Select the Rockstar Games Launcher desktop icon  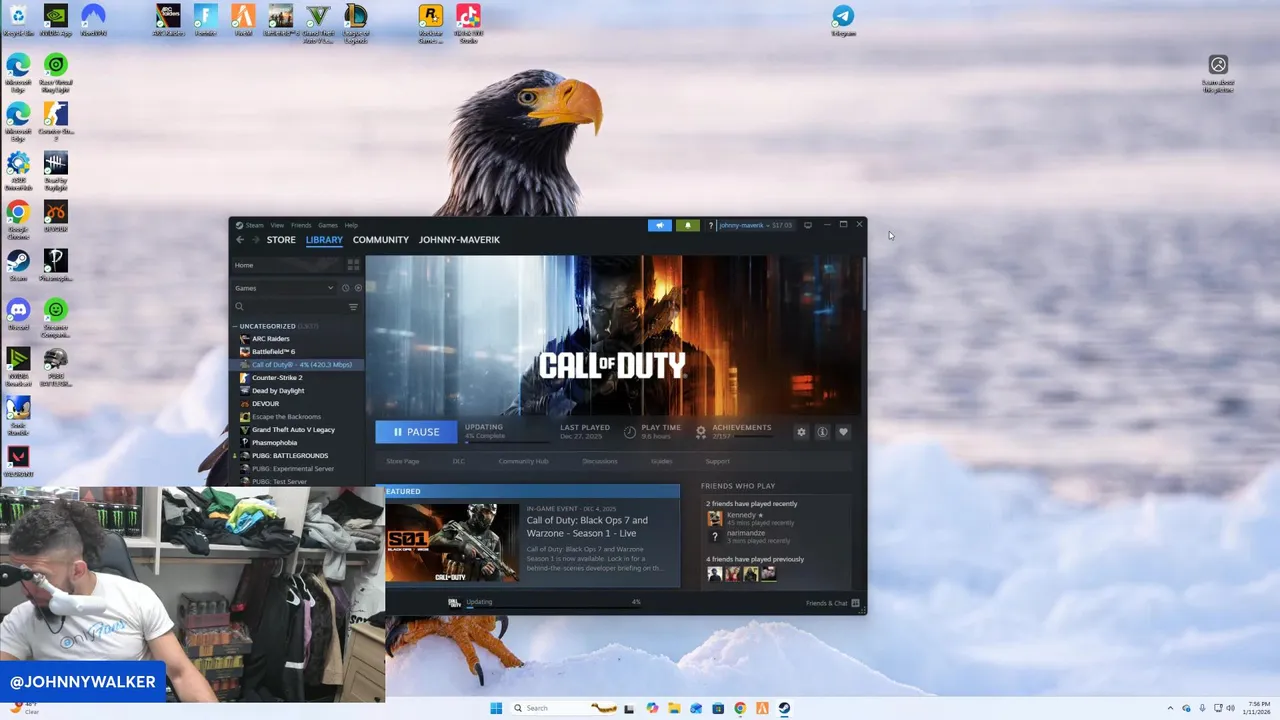tap(430, 22)
